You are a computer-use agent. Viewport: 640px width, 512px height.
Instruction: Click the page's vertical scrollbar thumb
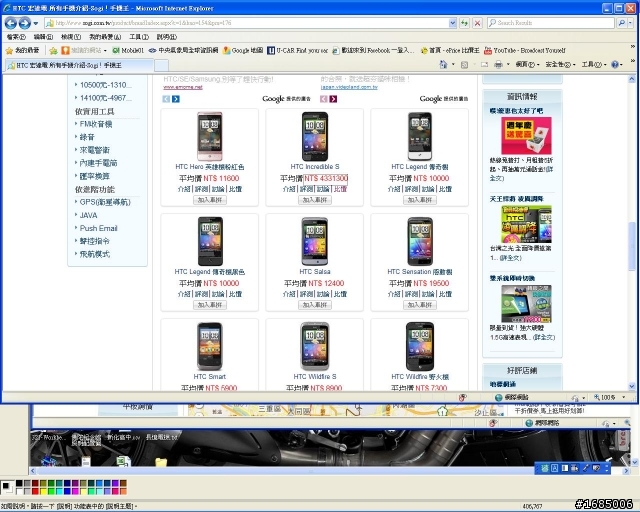tap(631, 246)
